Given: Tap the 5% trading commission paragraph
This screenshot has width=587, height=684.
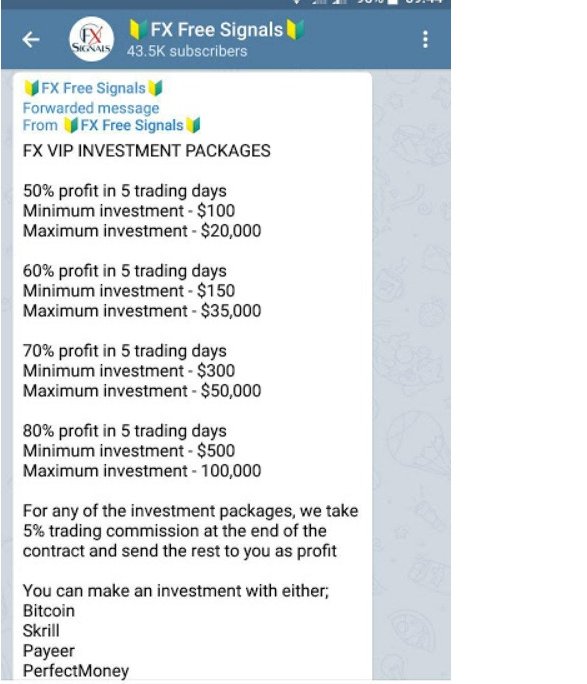Looking at the screenshot, I should click(x=191, y=531).
